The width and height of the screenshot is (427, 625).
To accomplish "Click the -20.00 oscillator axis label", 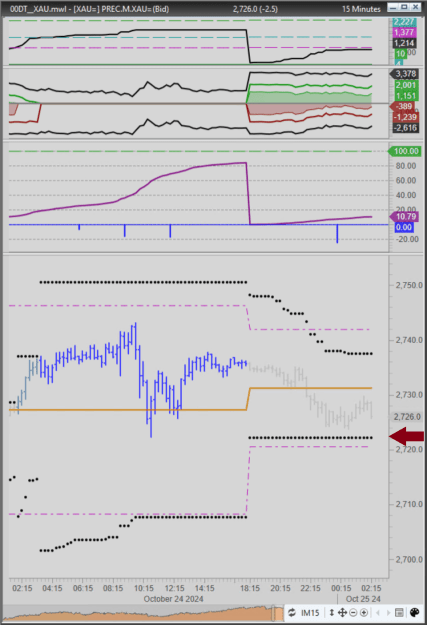I will pos(406,239).
